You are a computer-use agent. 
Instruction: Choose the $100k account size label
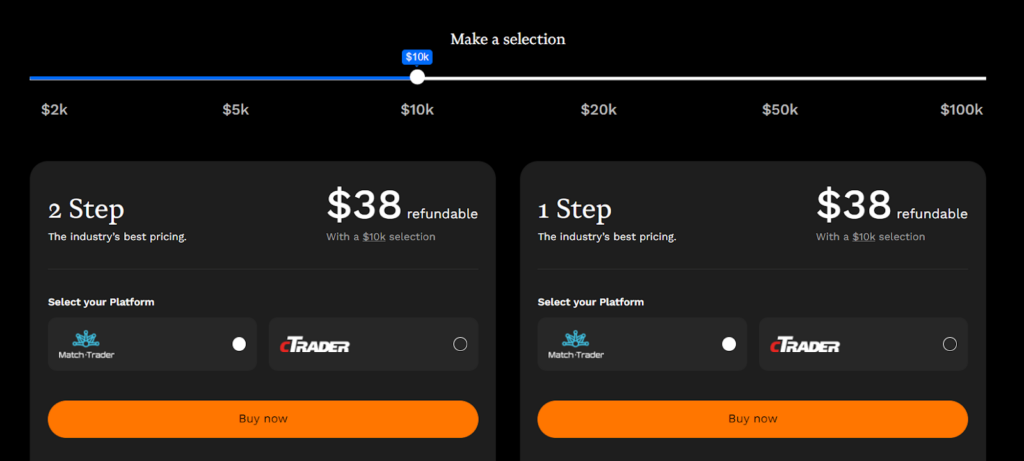(x=961, y=110)
